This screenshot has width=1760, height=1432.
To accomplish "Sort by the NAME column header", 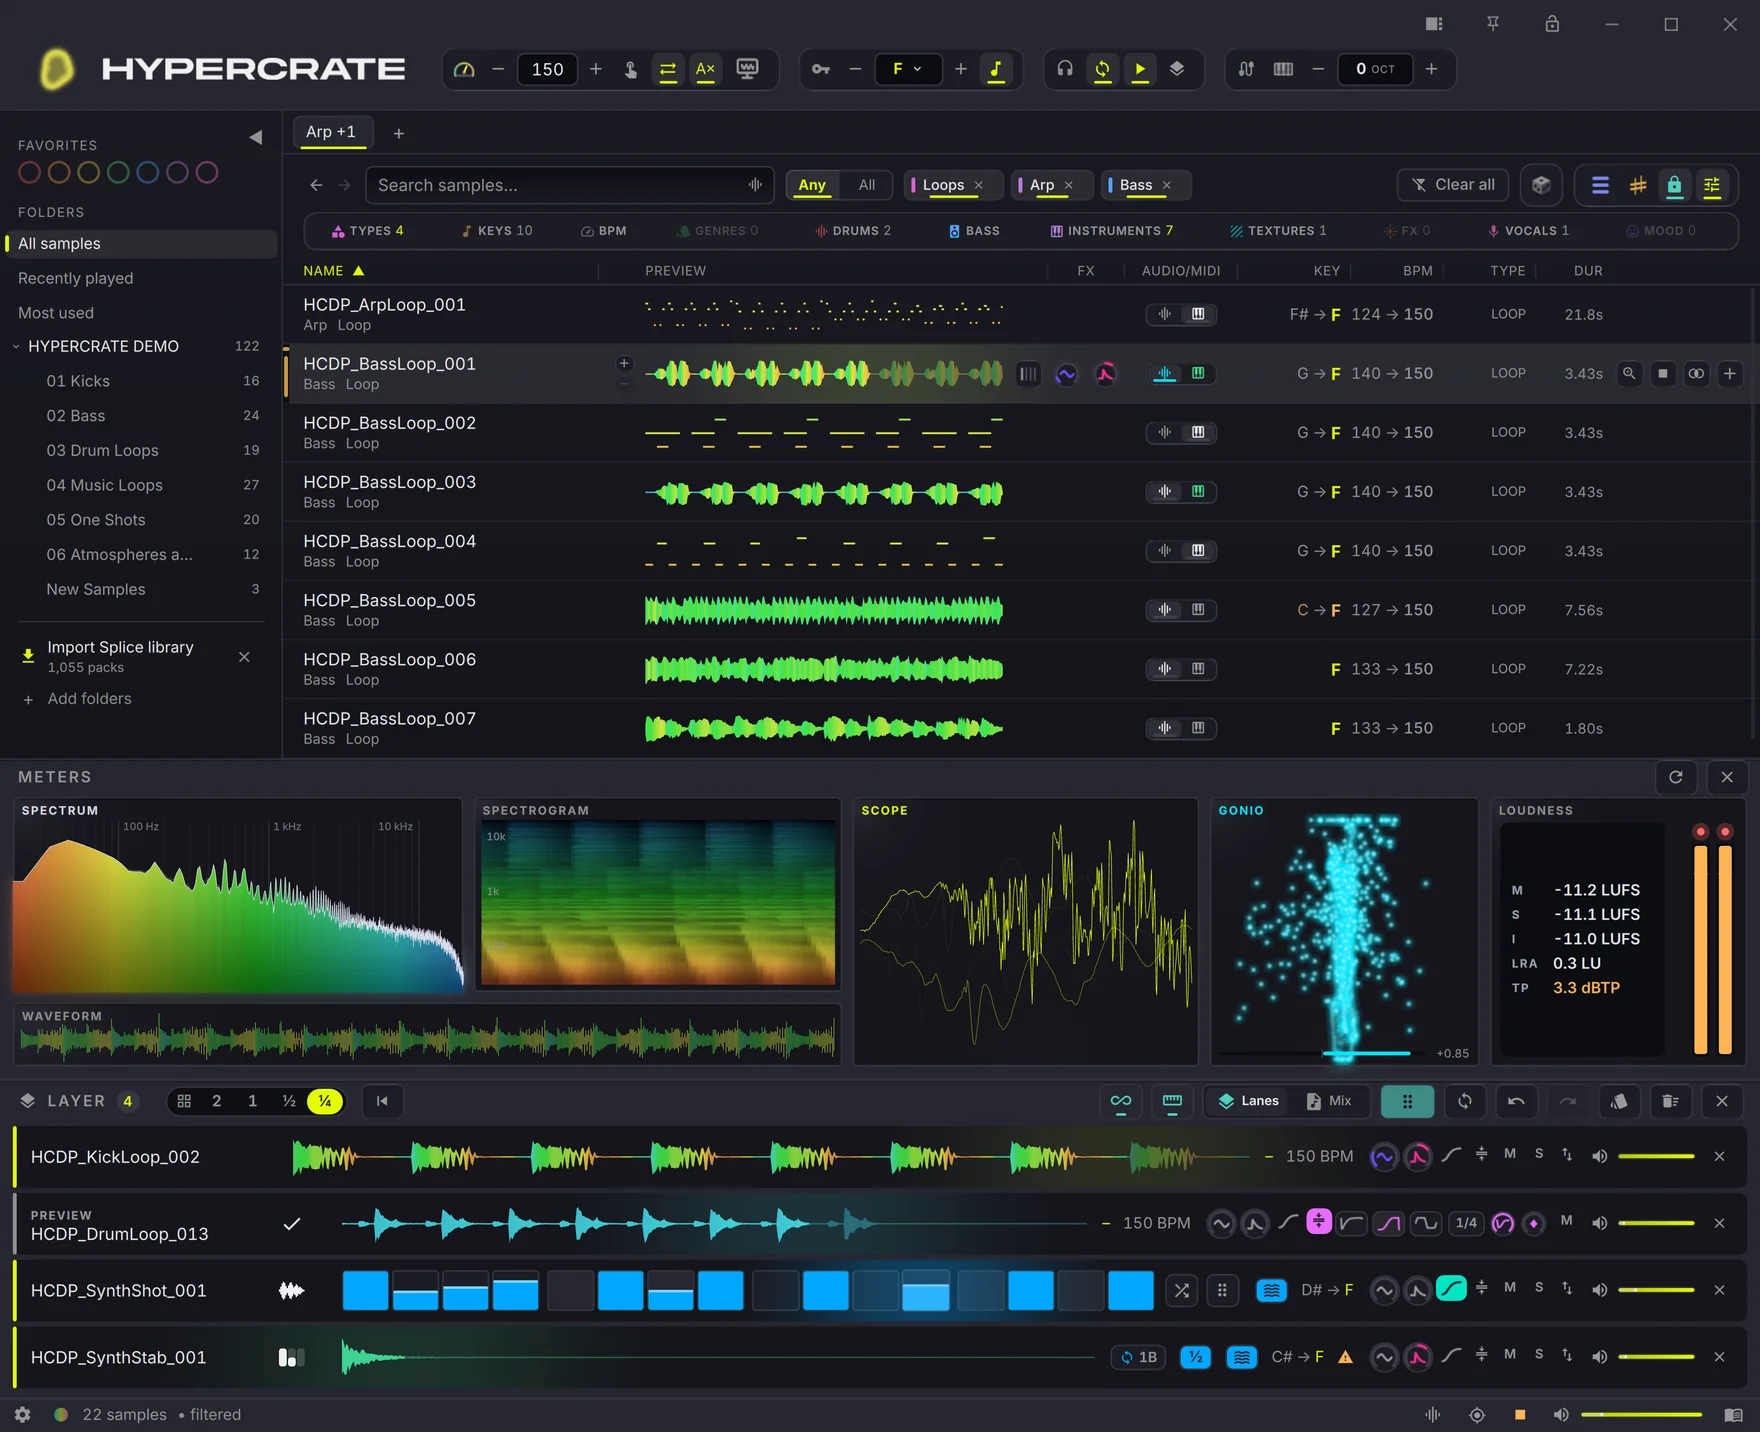I will click(x=334, y=271).
